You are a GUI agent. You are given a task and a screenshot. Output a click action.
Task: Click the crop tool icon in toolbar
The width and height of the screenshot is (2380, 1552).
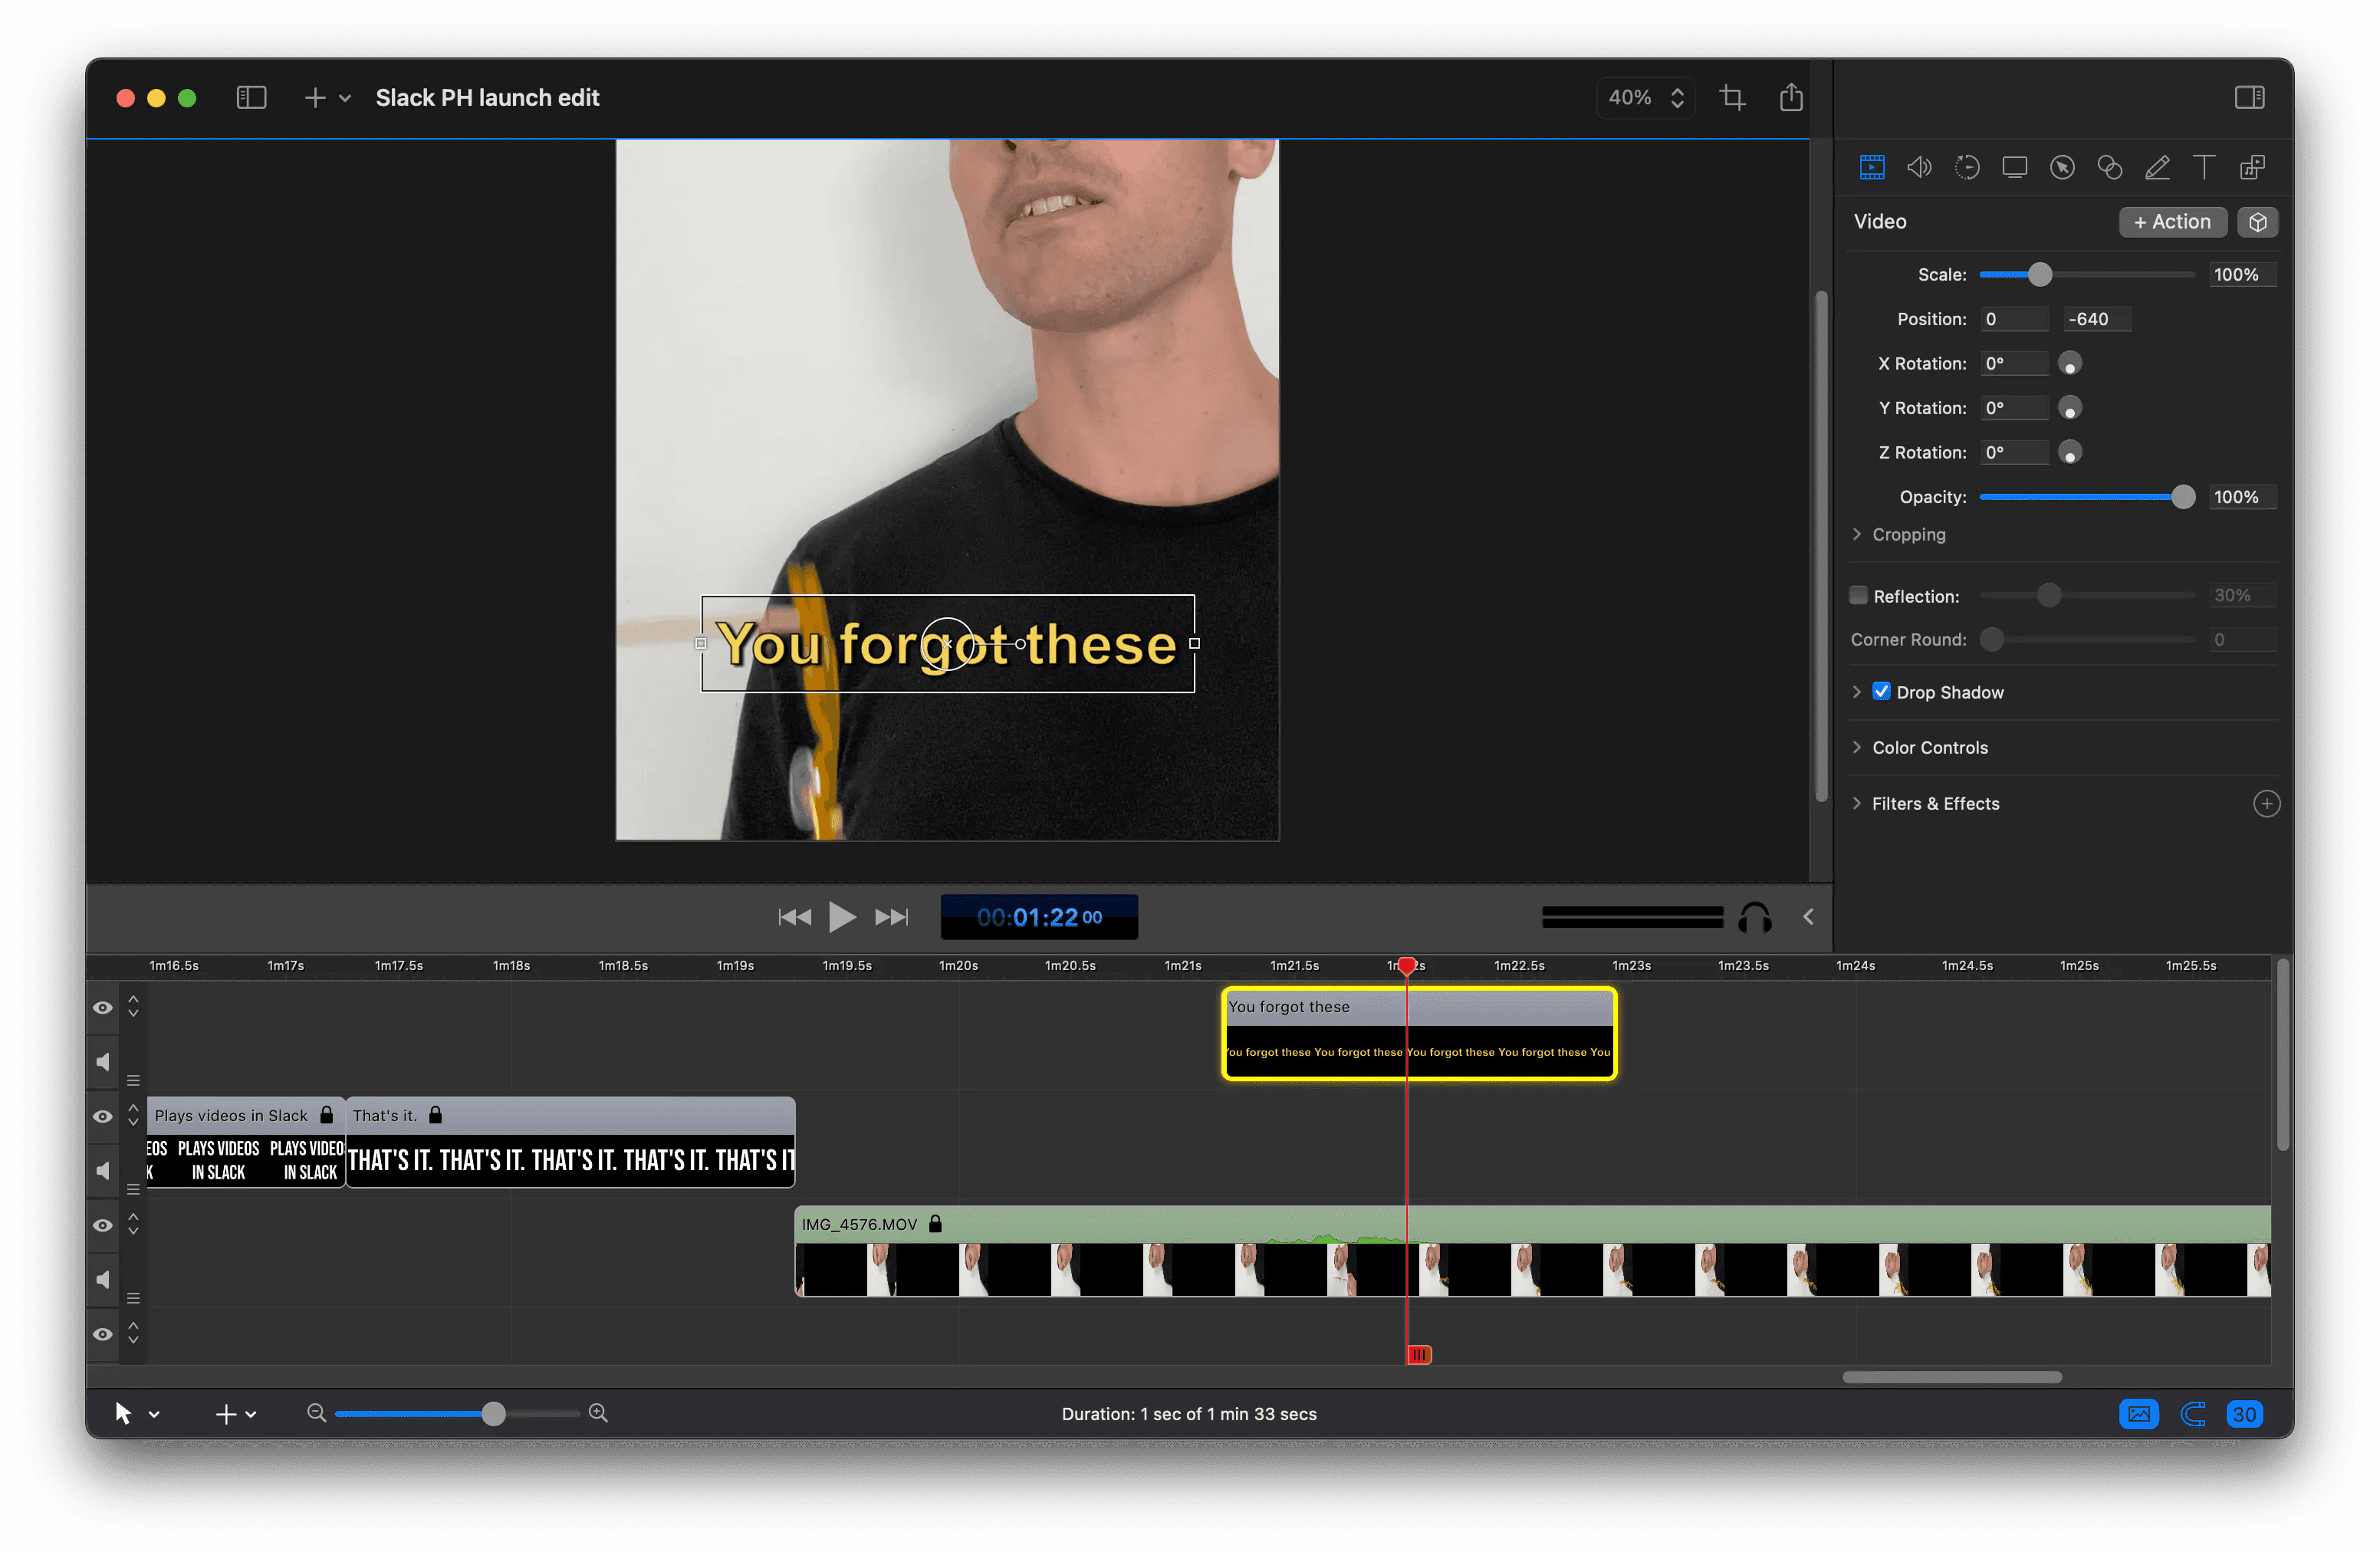tap(1732, 97)
